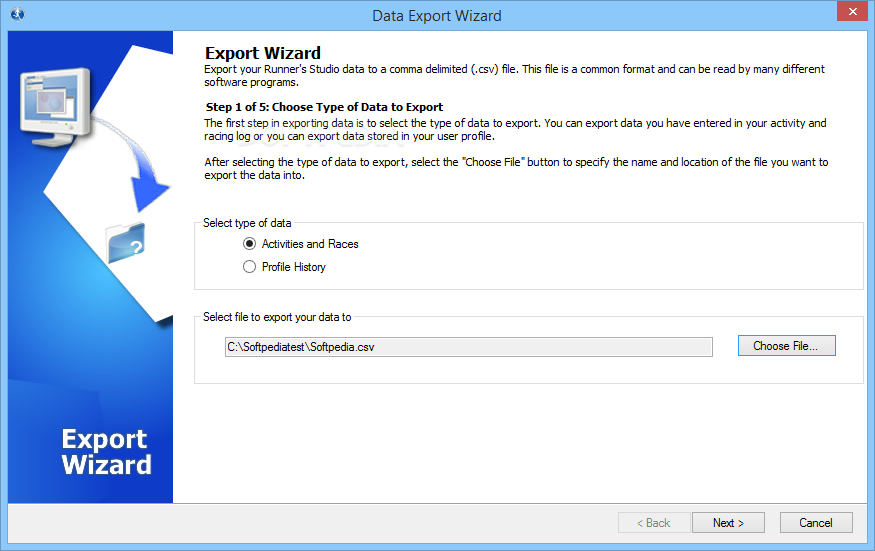The width and height of the screenshot is (875, 551).
Task: Click the Data Export Wizard title text
Action: (x=437, y=16)
